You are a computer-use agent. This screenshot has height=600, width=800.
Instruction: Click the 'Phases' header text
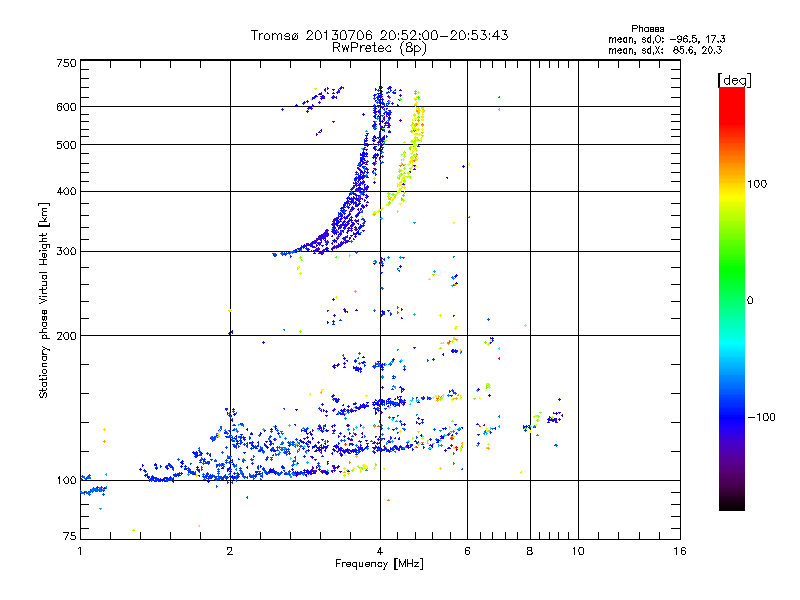tap(647, 29)
